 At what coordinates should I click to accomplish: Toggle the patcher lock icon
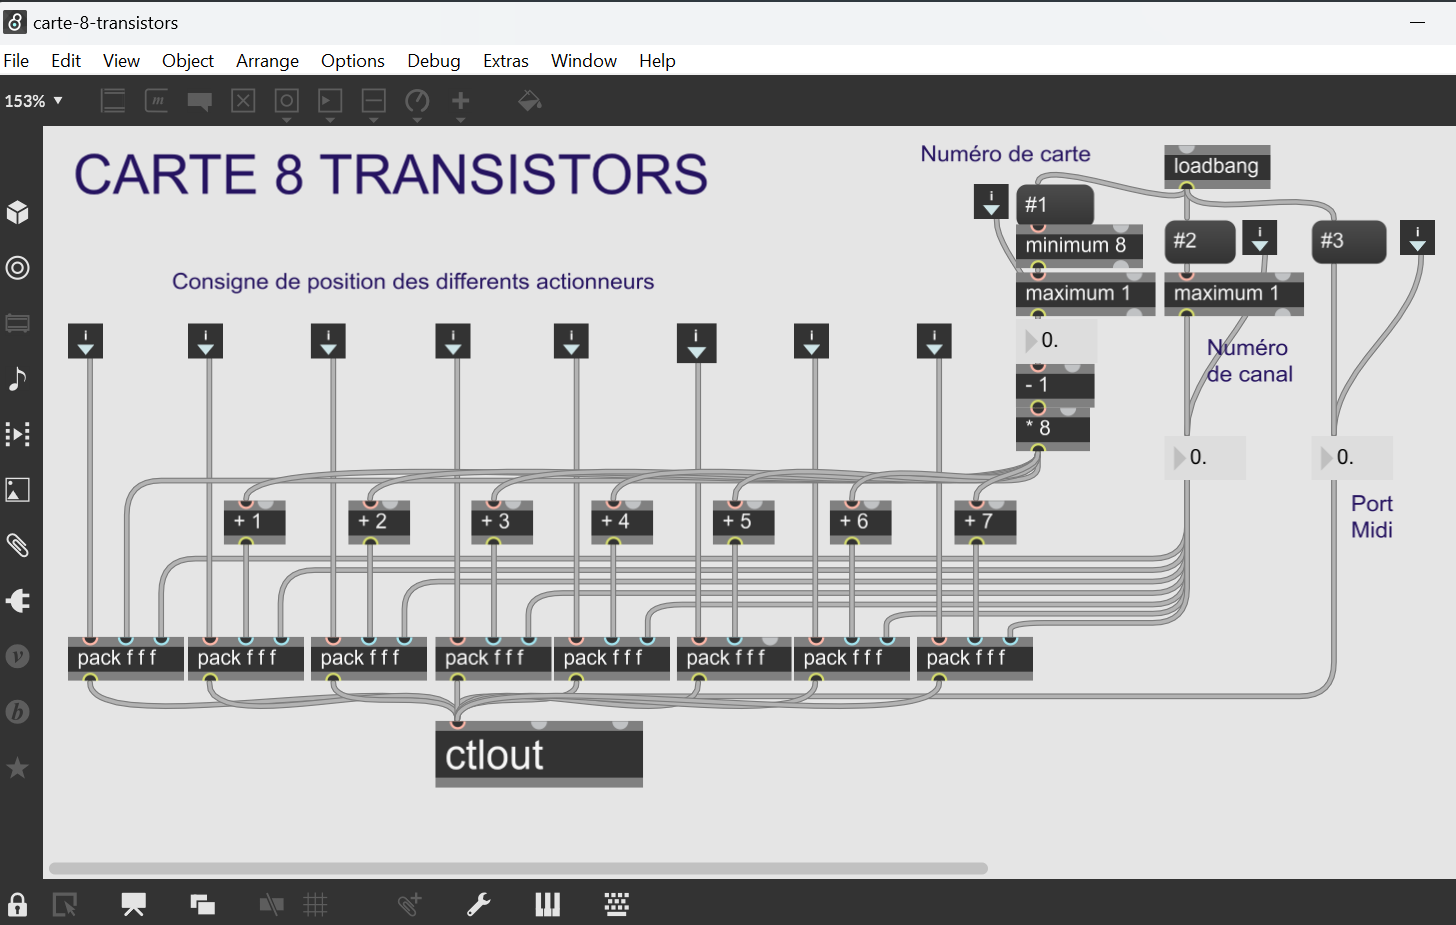point(18,905)
